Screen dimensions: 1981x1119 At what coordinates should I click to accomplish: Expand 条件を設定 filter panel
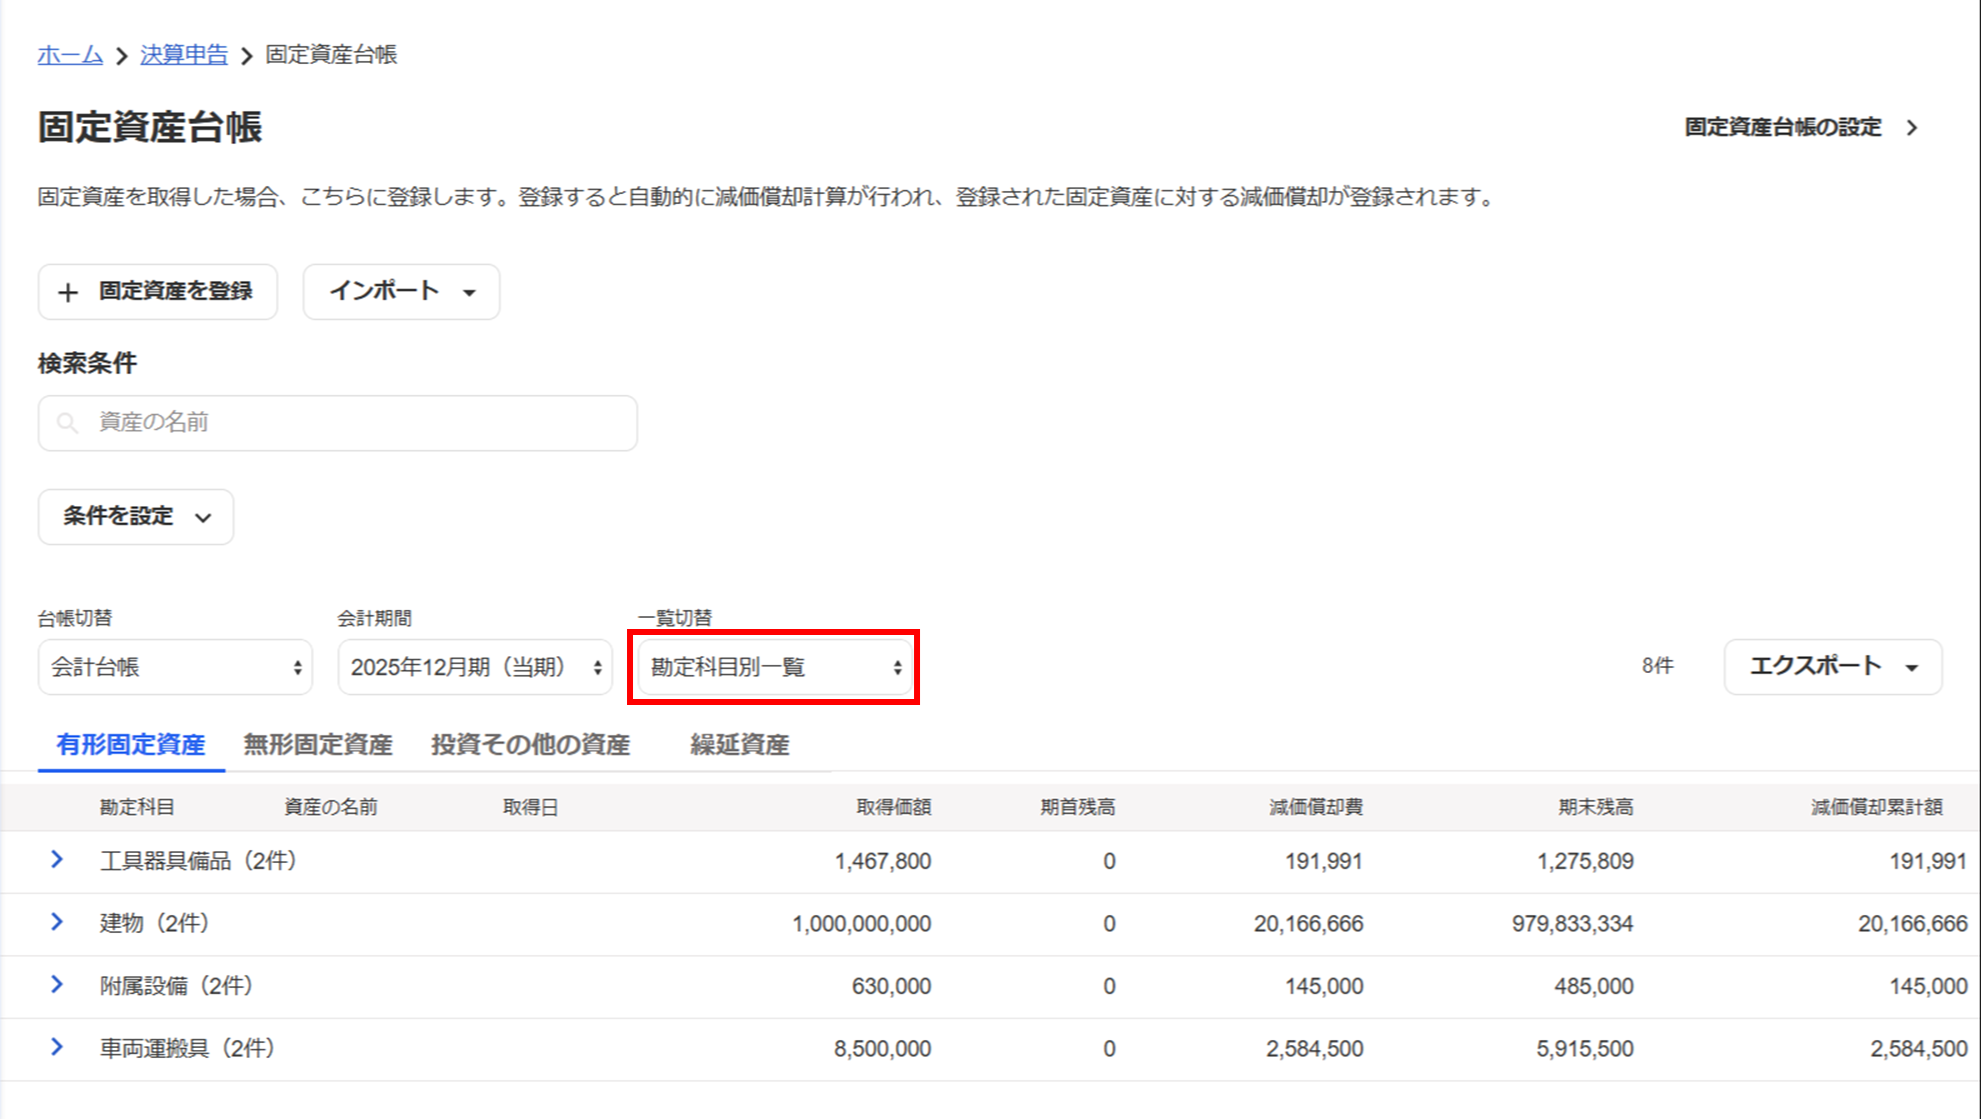(136, 517)
